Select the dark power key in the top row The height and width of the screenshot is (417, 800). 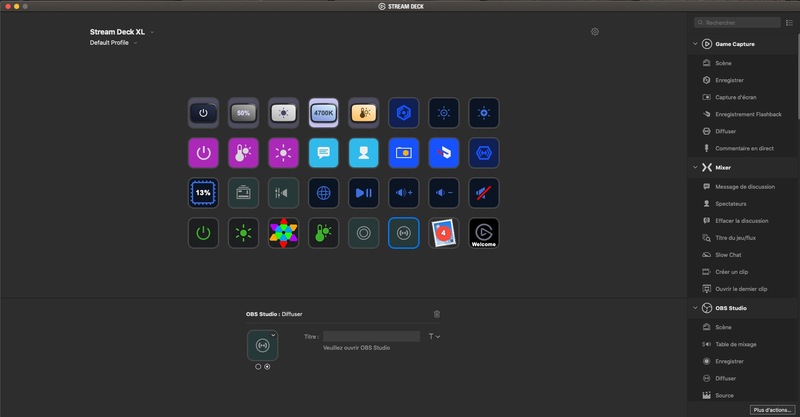click(x=203, y=113)
